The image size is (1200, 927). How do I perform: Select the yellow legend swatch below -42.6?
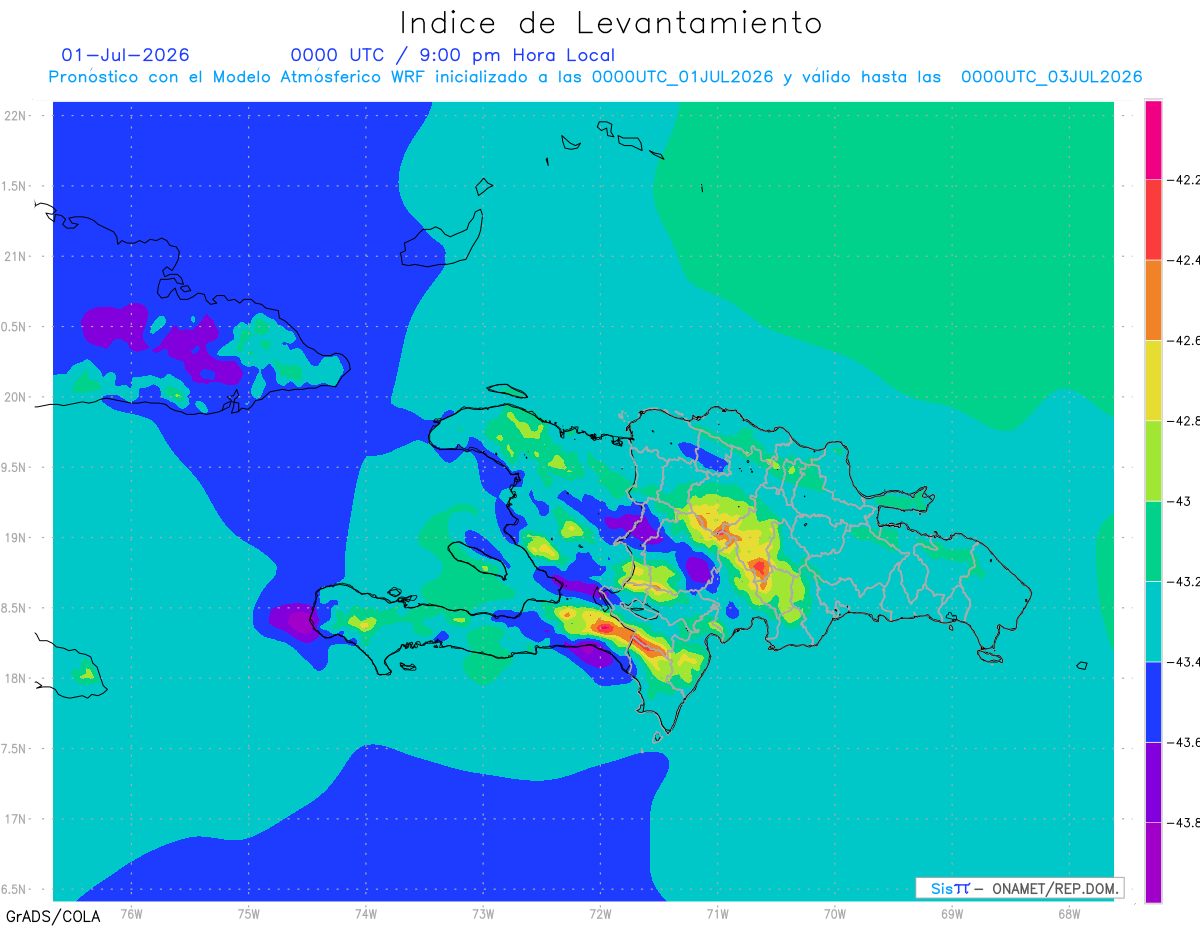[1153, 380]
